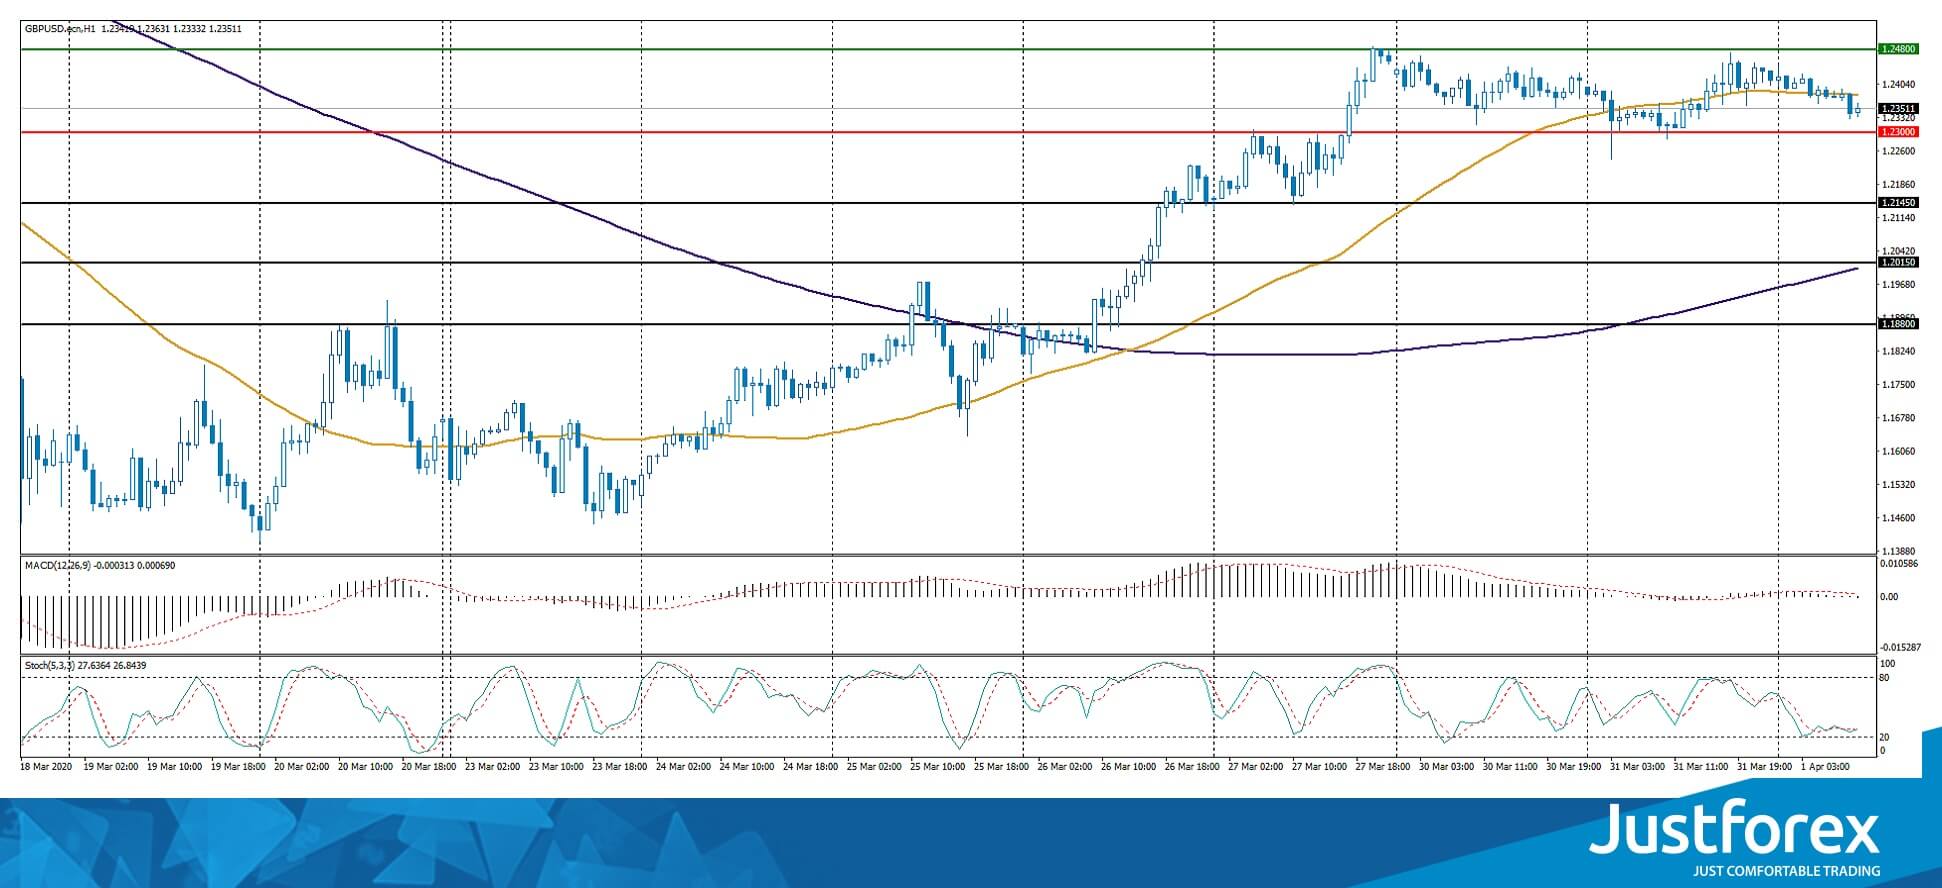Screen dimensions: 1942x888
Task: Click the 23 Mar 02:00 time label
Action: (x=493, y=767)
